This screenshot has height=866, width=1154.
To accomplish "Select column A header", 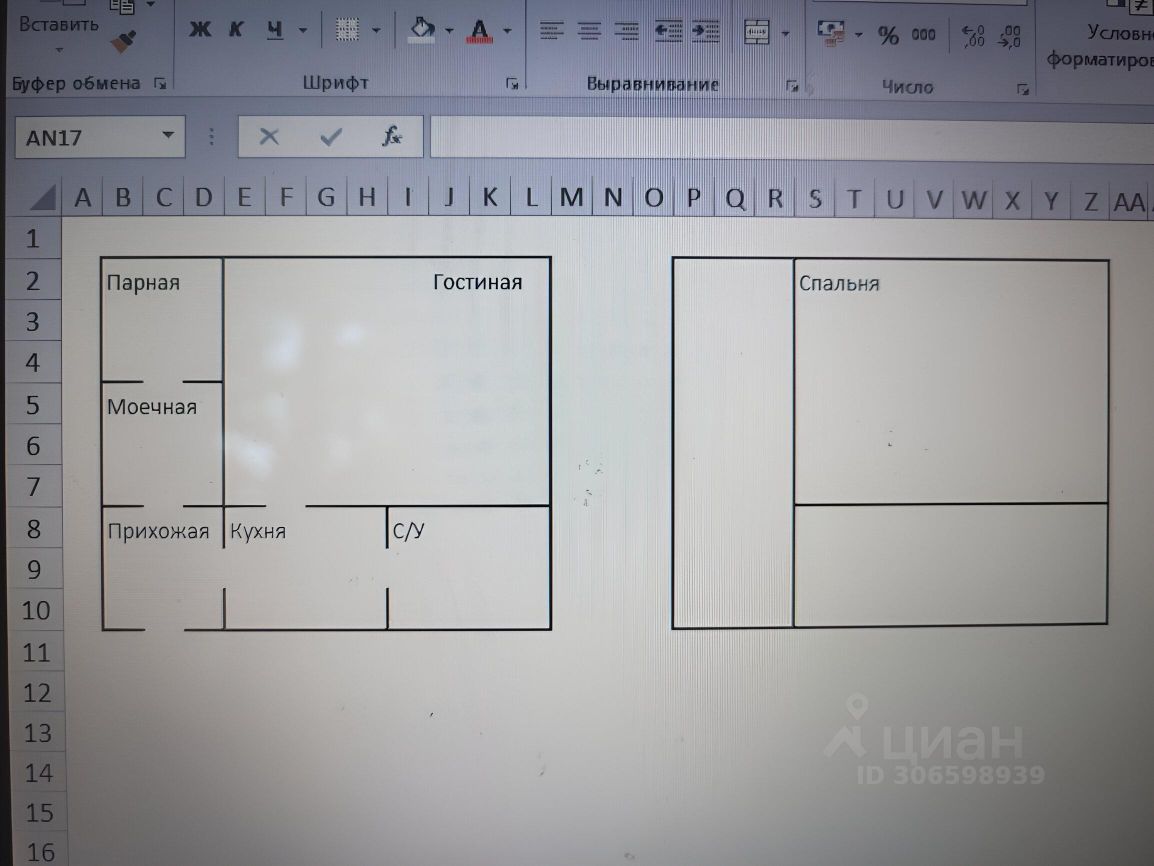I will [x=82, y=197].
